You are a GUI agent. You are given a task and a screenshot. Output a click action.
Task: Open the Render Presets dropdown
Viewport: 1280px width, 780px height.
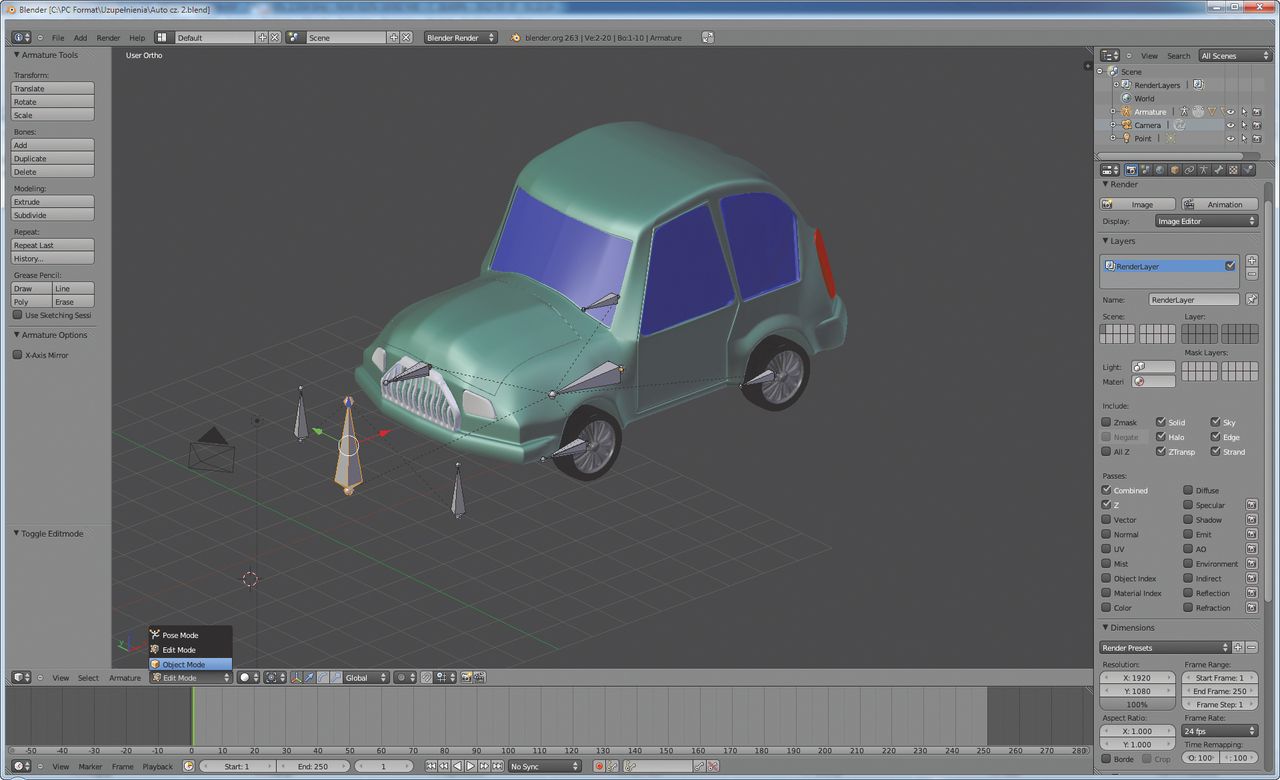coord(1165,648)
